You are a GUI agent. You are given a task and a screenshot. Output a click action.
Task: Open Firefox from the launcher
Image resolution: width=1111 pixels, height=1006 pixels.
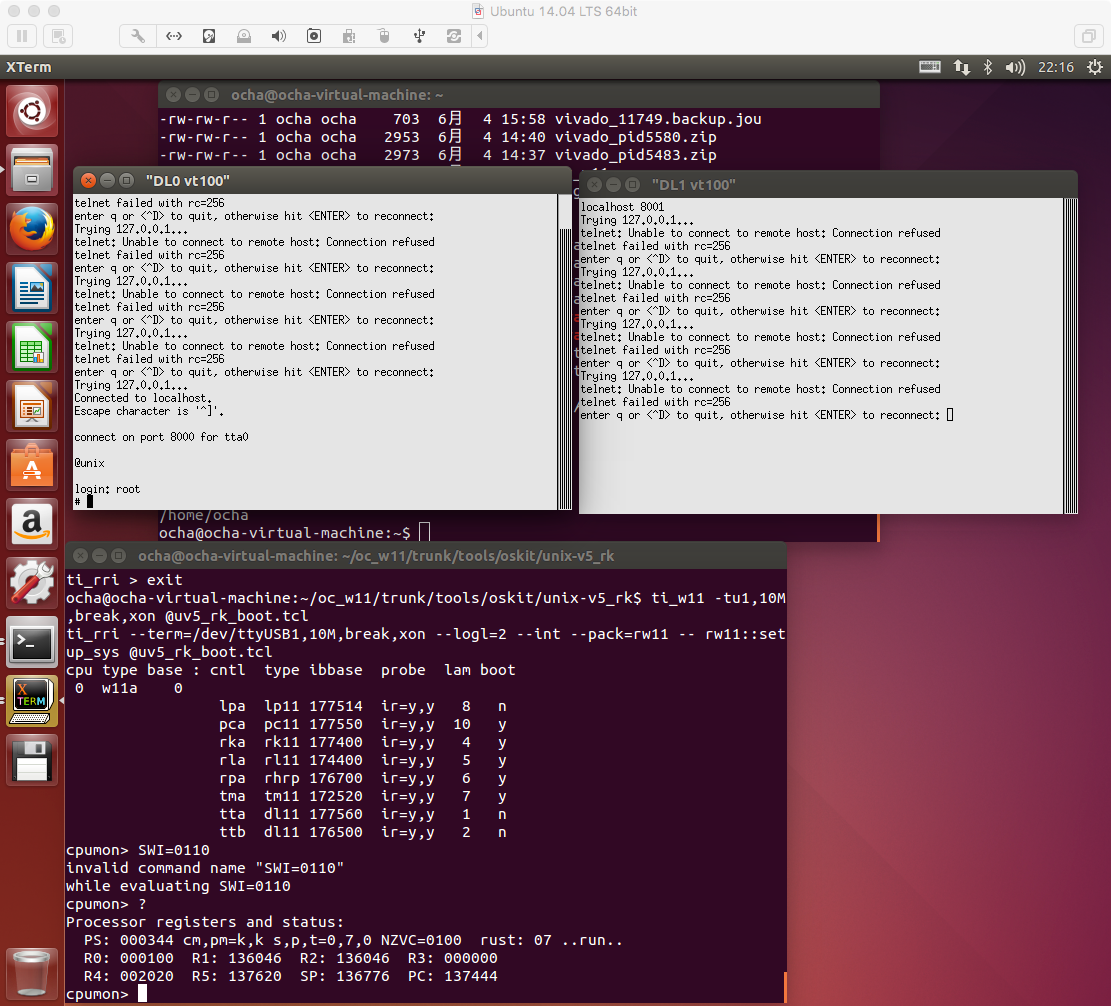coord(31,228)
